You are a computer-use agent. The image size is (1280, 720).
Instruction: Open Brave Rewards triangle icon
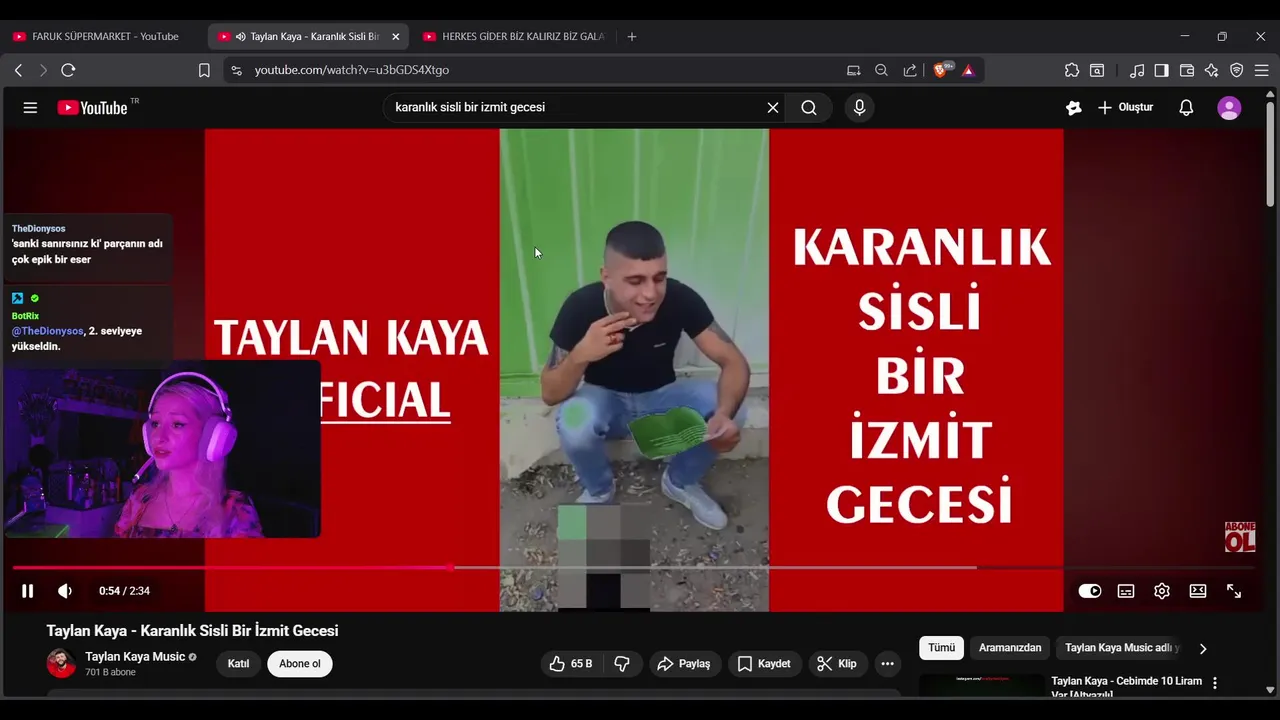click(x=968, y=70)
